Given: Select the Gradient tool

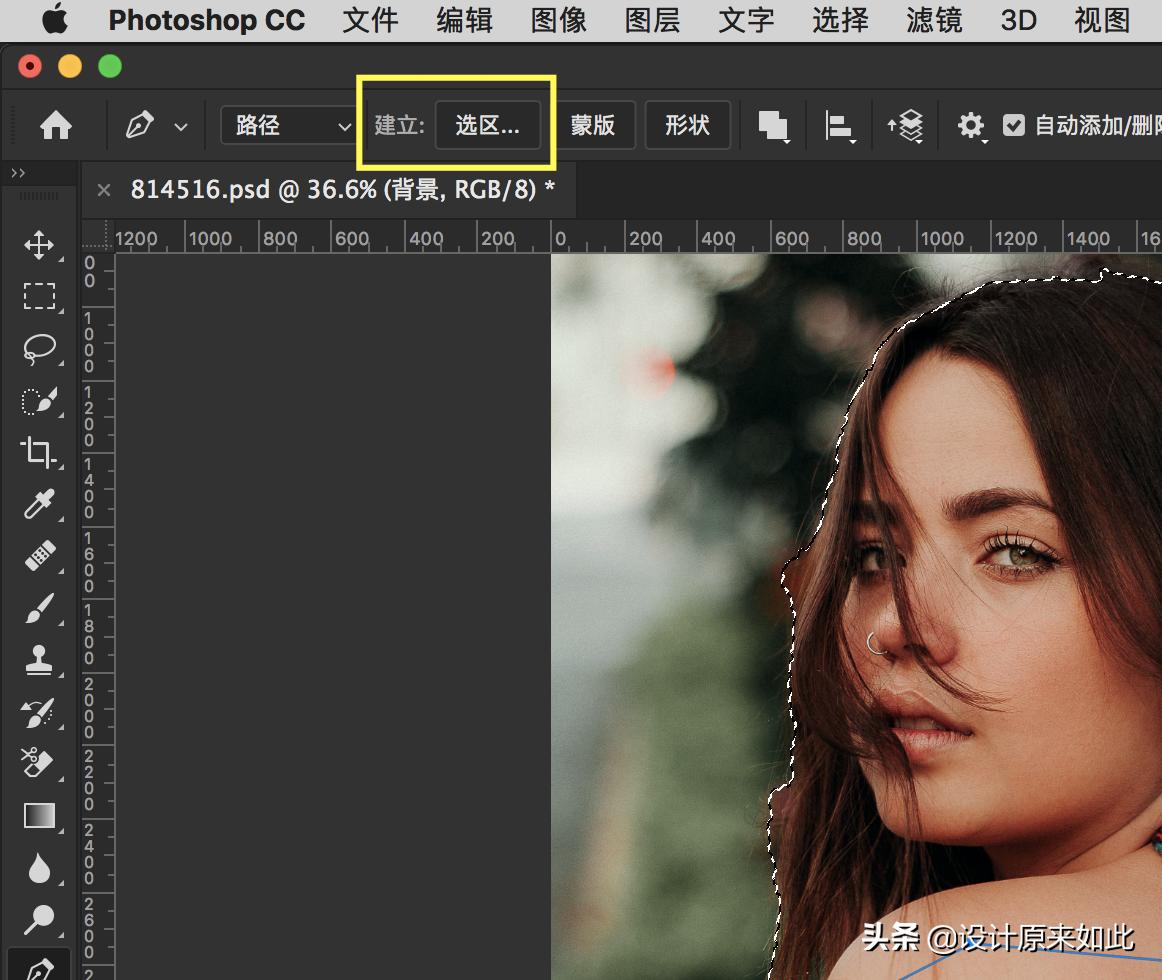Looking at the screenshot, I should 39,815.
